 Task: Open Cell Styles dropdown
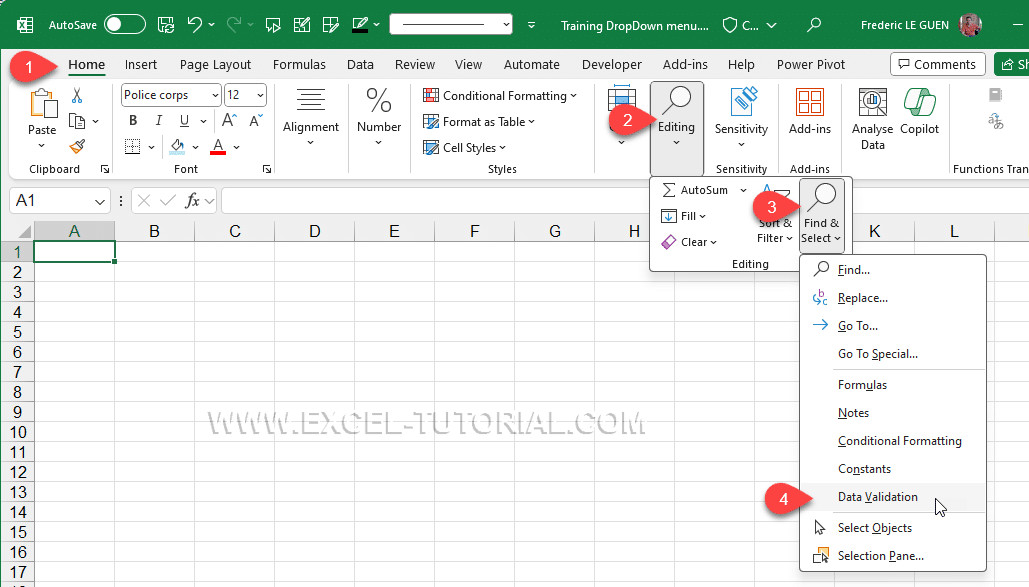click(x=465, y=148)
